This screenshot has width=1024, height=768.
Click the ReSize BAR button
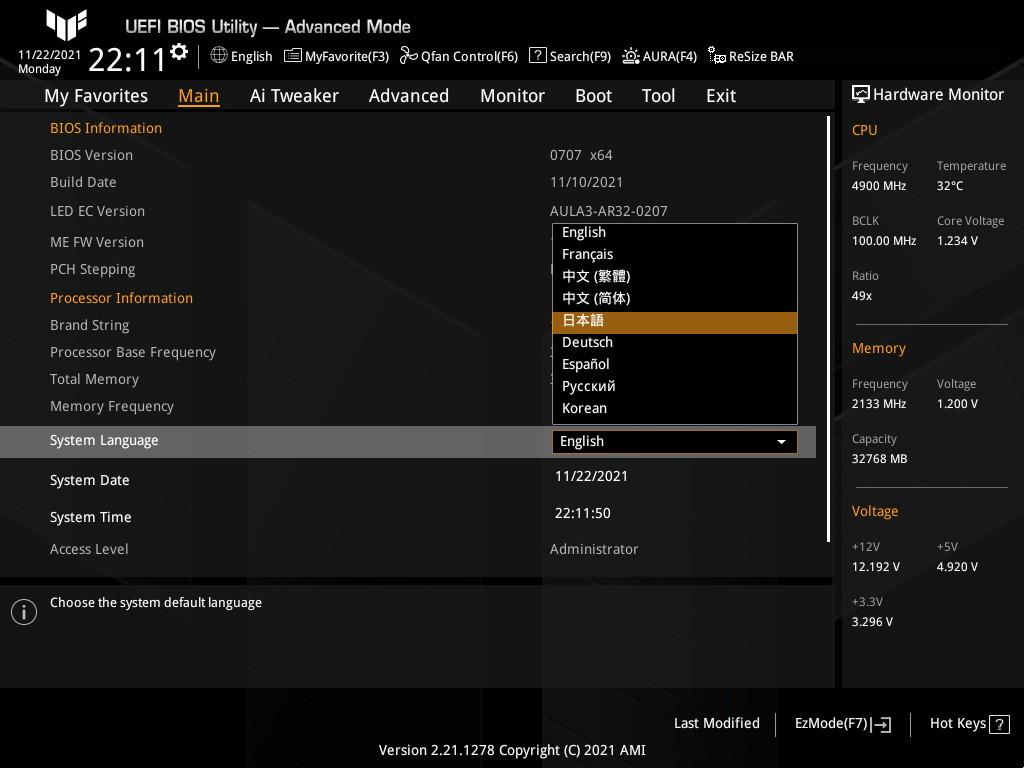click(x=751, y=56)
